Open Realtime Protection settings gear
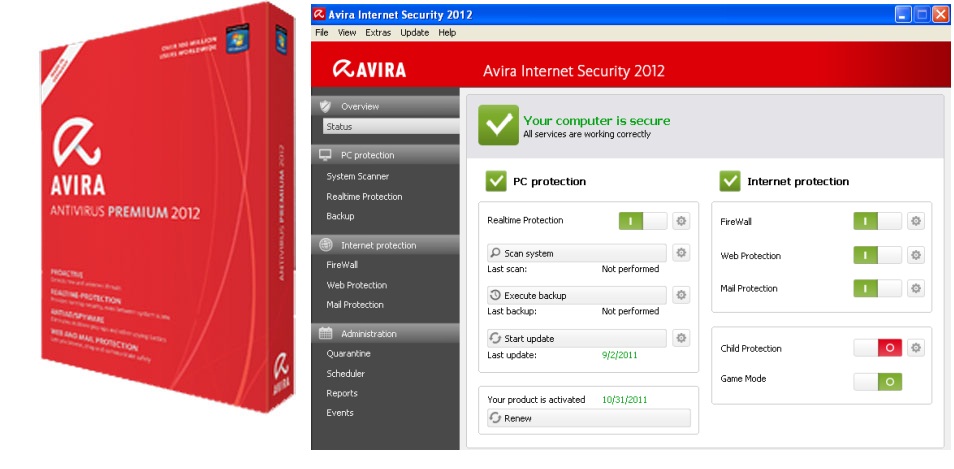 pos(681,221)
